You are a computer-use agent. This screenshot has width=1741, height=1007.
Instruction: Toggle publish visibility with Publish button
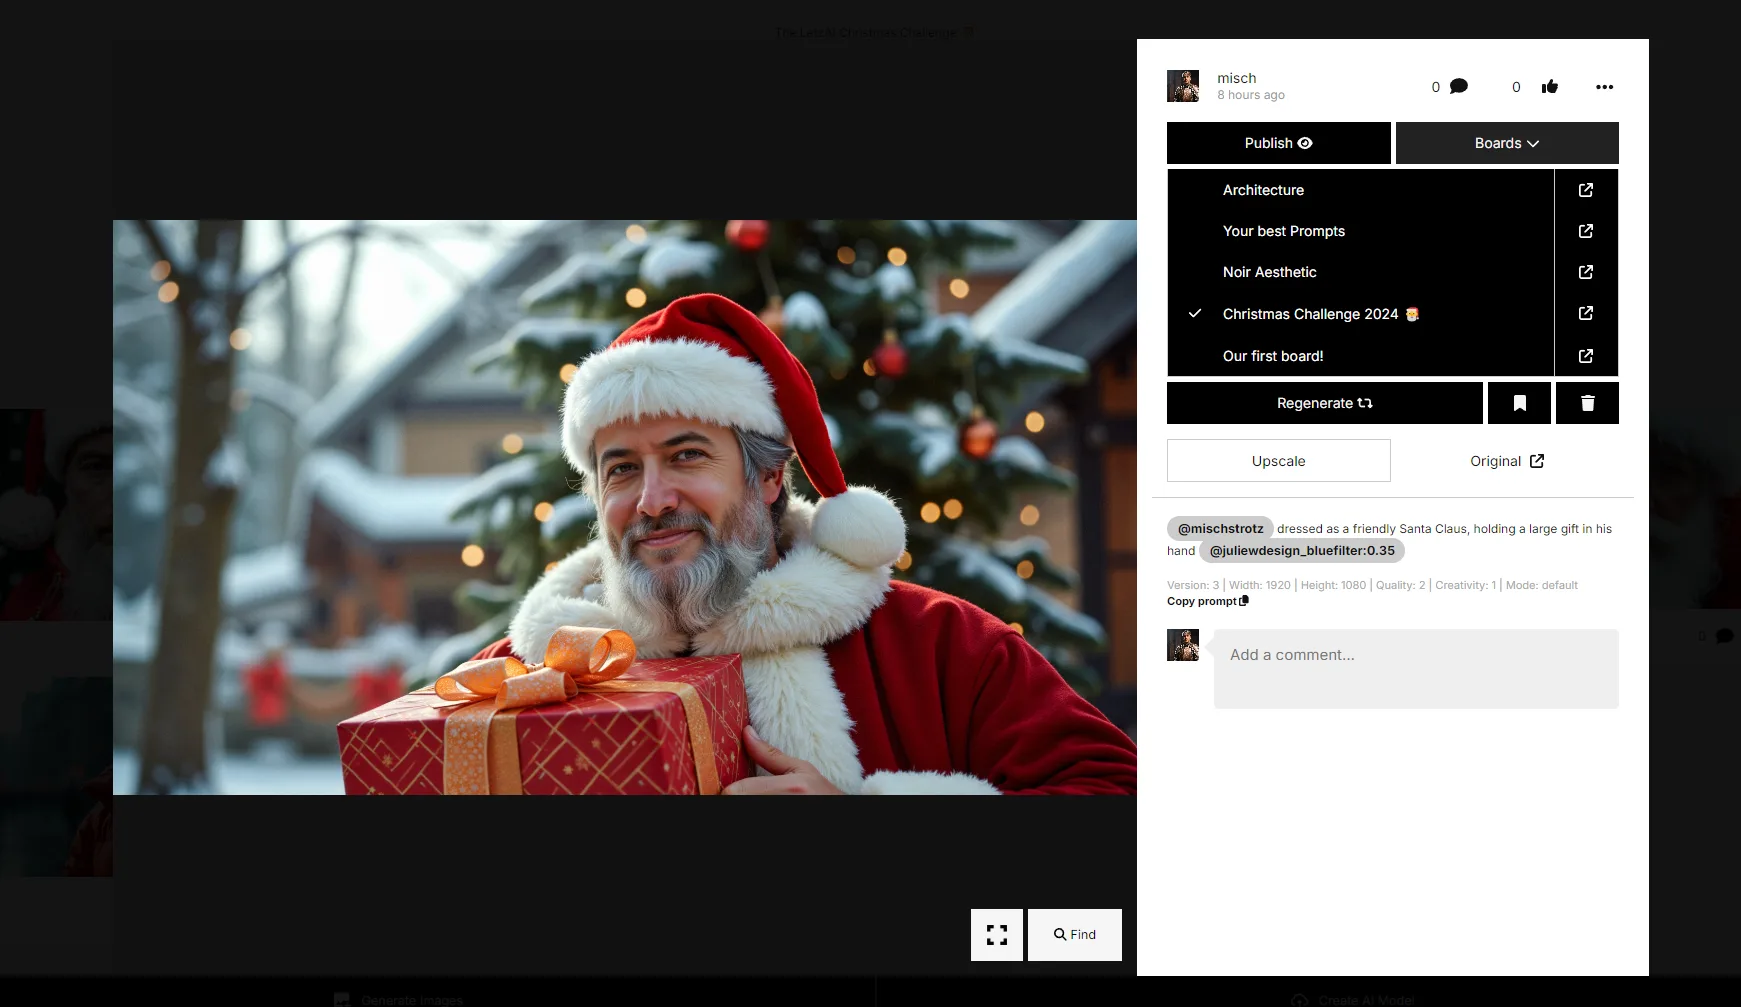coord(1278,143)
